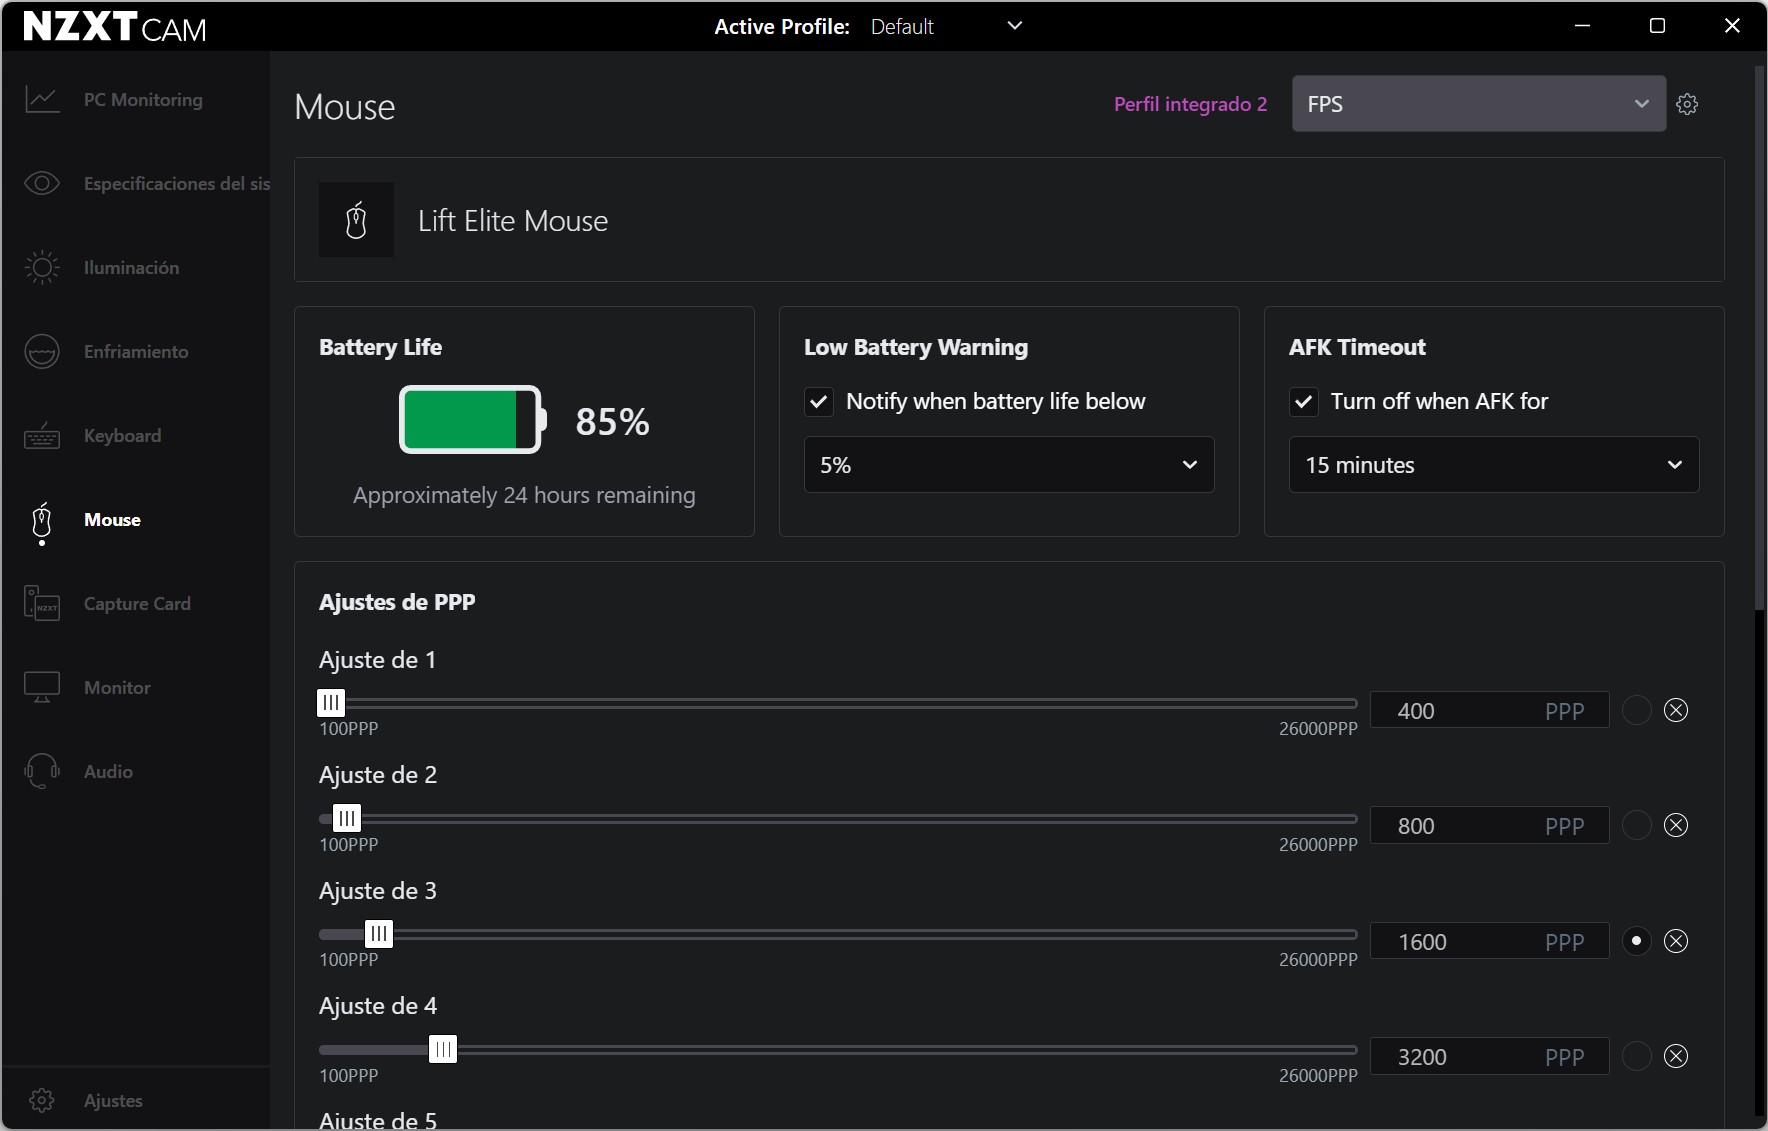
Task: Remove Ajuste de 1 with its X icon
Action: point(1676,710)
